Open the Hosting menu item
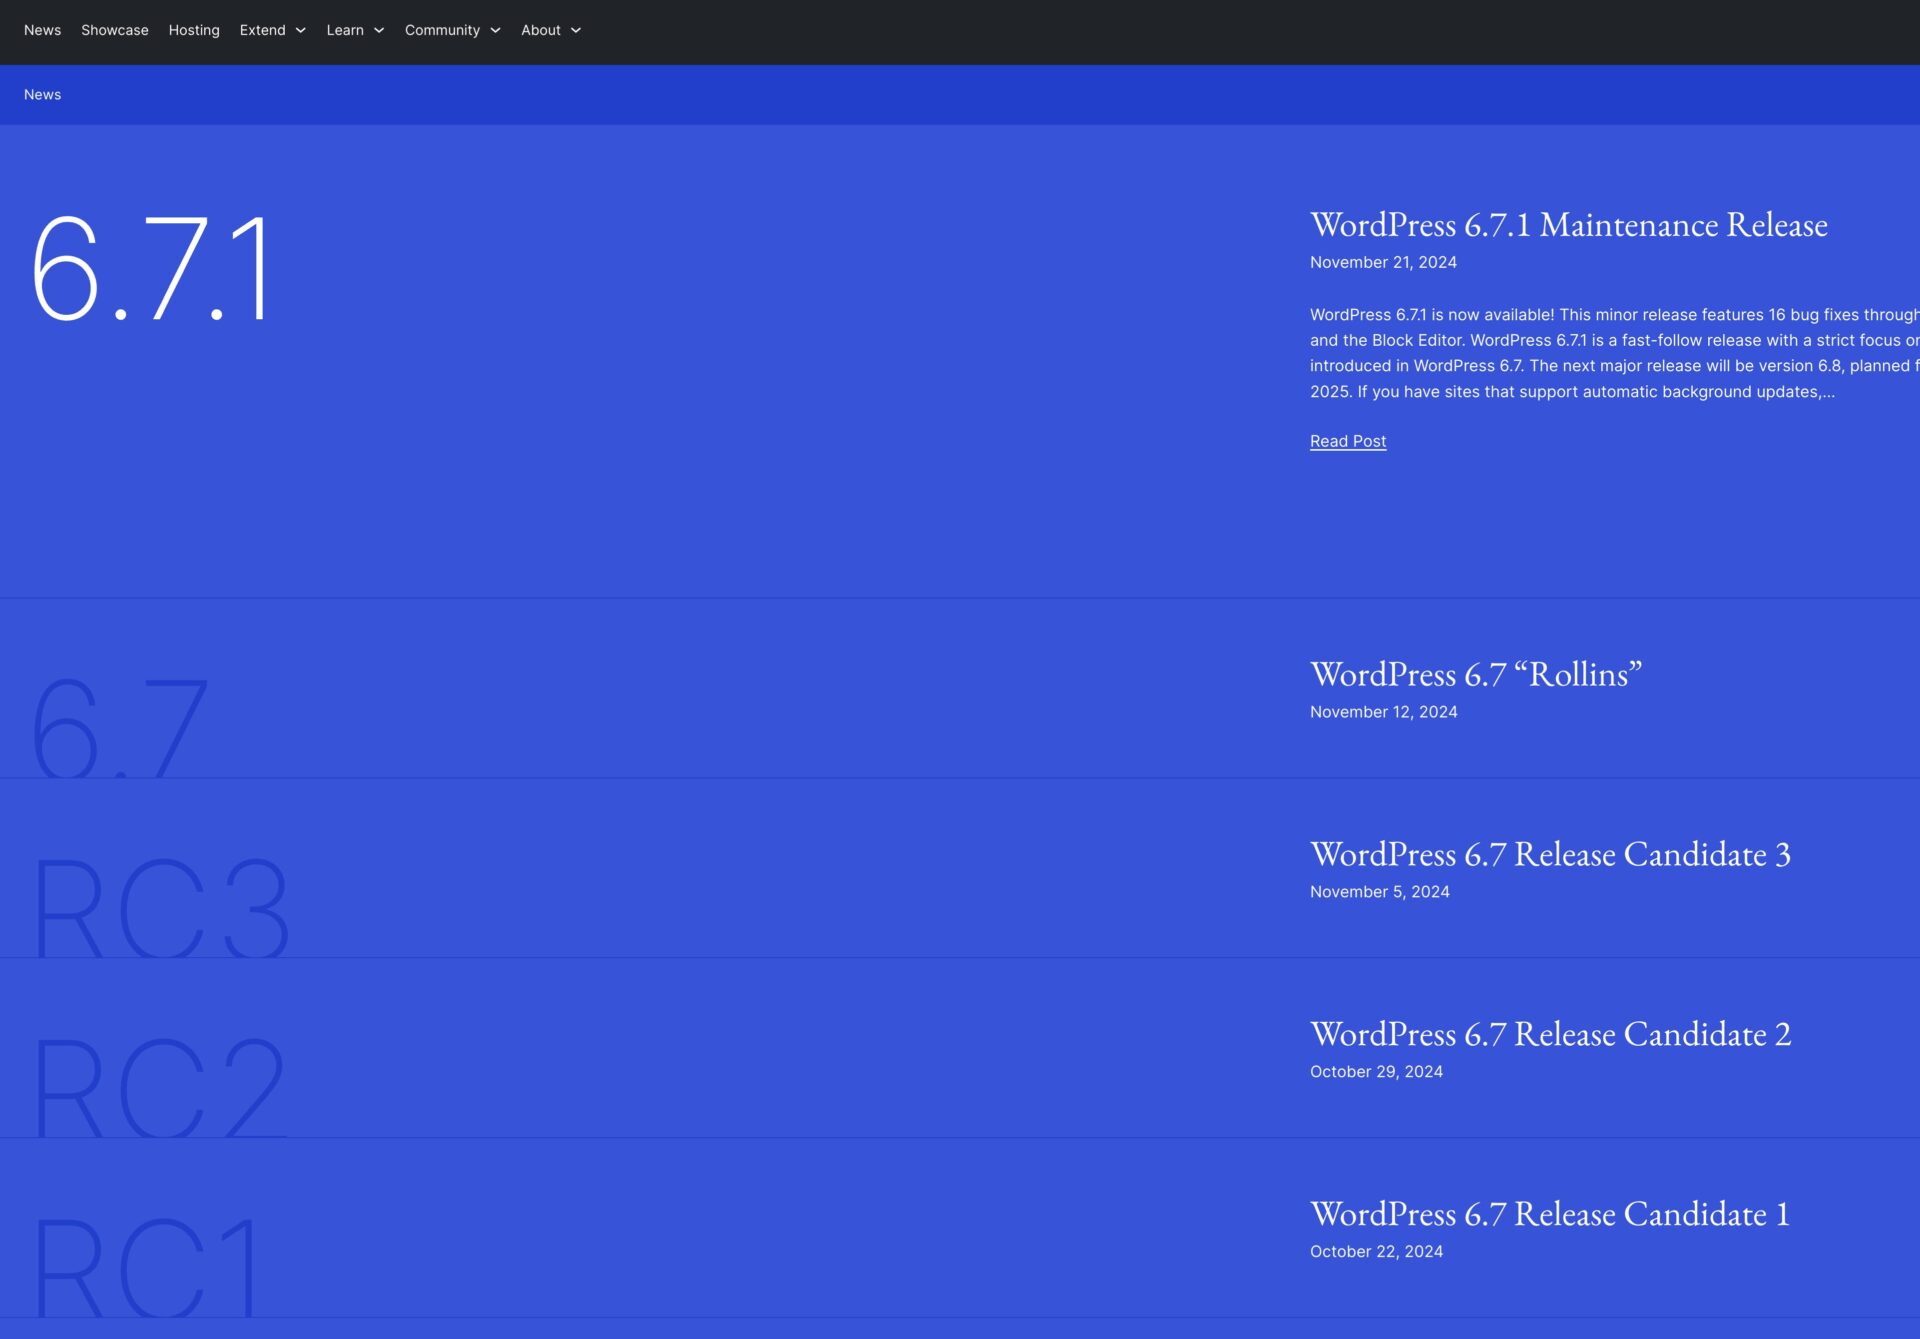The width and height of the screenshot is (1920, 1339). (194, 31)
